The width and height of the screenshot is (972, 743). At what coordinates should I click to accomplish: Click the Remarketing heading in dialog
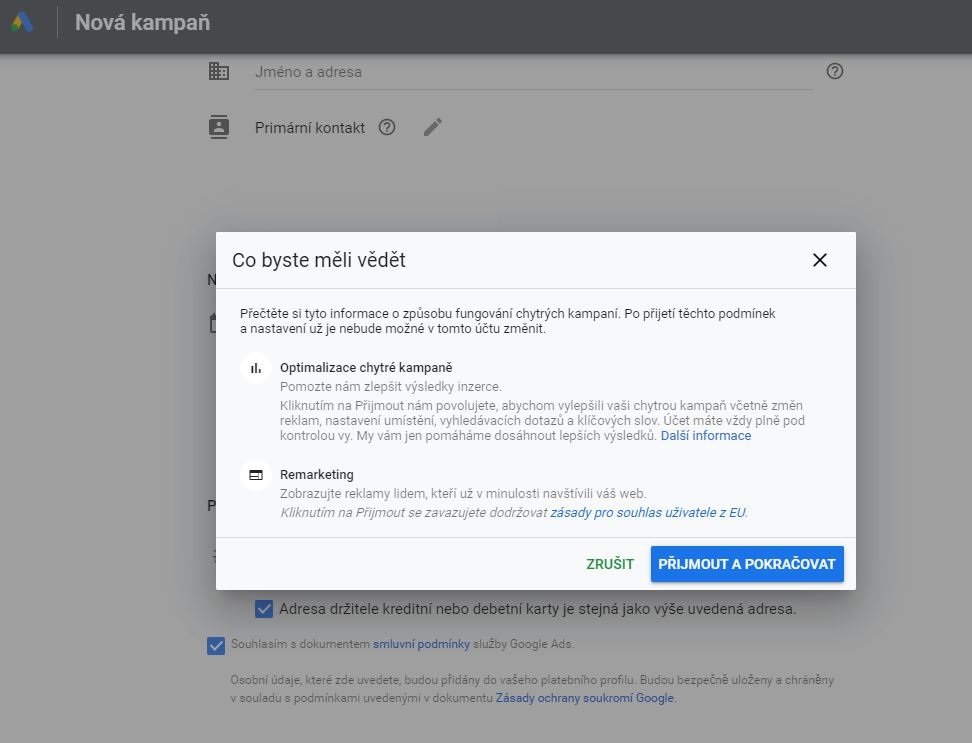[317, 475]
